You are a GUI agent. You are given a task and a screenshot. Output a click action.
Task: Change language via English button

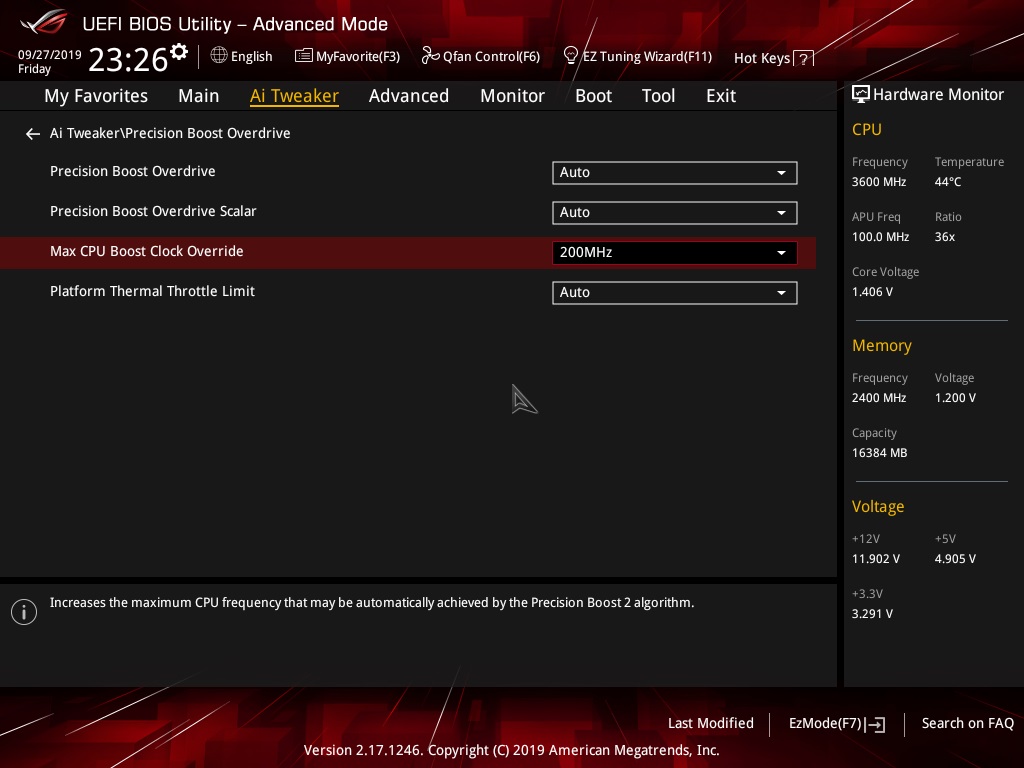pos(251,57)
